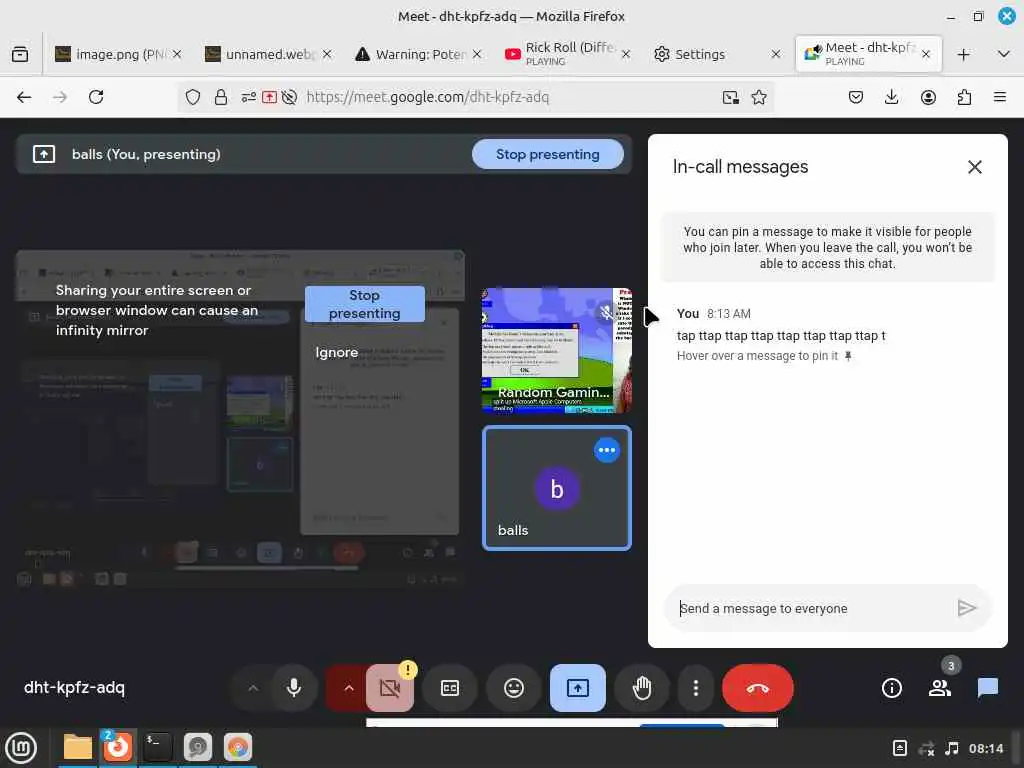Click the present screen button in call bar
The image size is (1024, 768).
pos(578,688)
